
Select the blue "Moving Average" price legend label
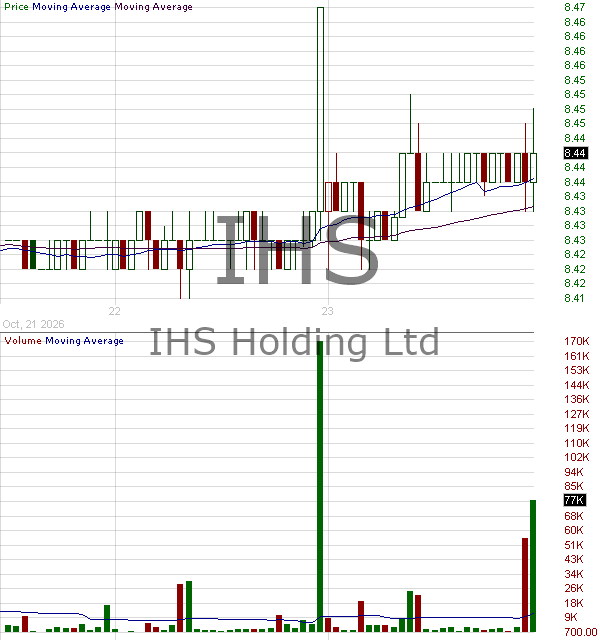pos(71,7)
